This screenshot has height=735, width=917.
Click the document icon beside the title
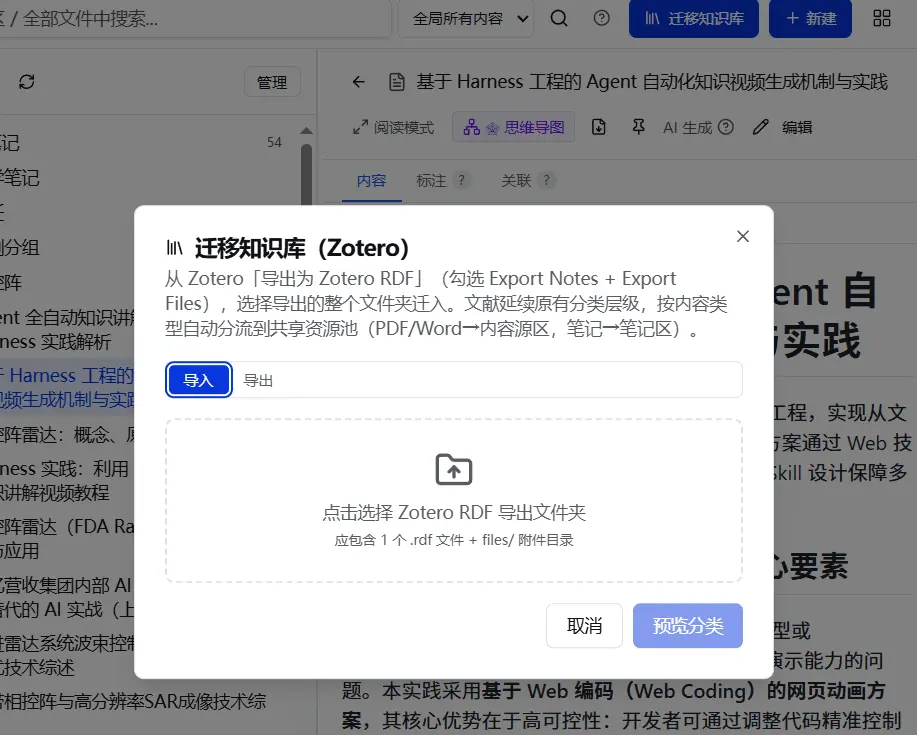[397, 82]
